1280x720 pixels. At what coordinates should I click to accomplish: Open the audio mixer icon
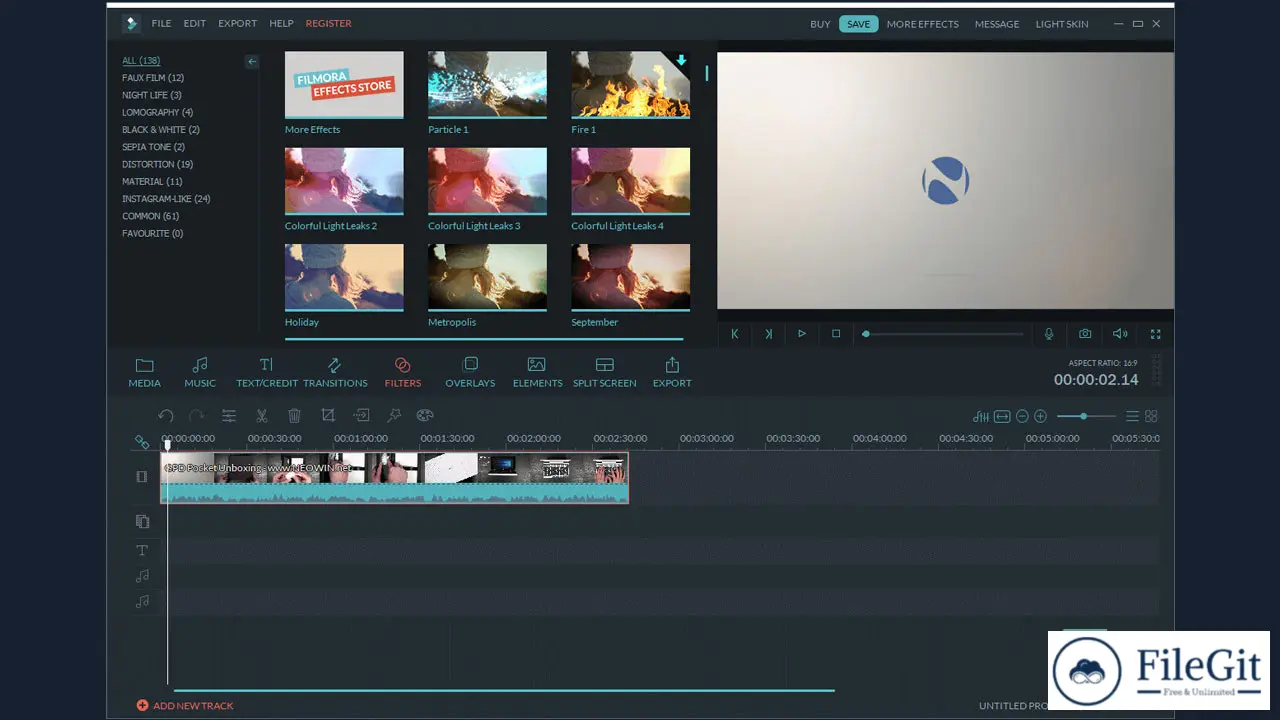point(981,416)
